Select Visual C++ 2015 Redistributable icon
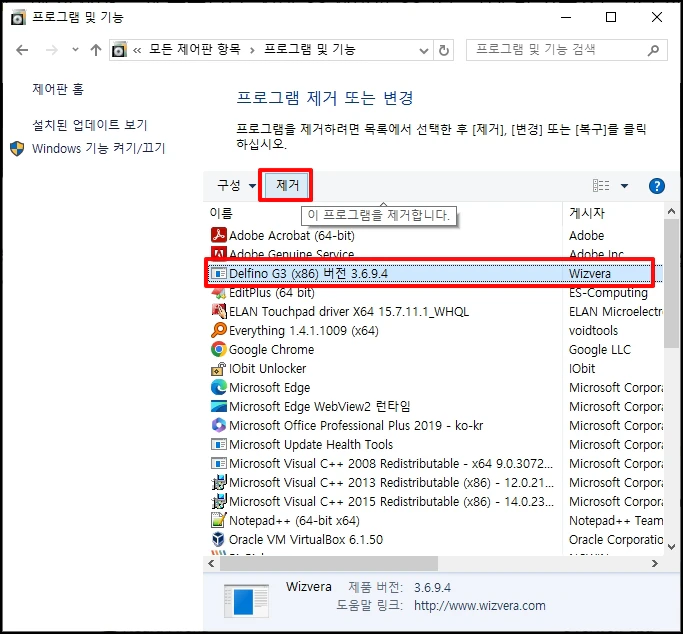Screen dimensions: 683x634 219,502
